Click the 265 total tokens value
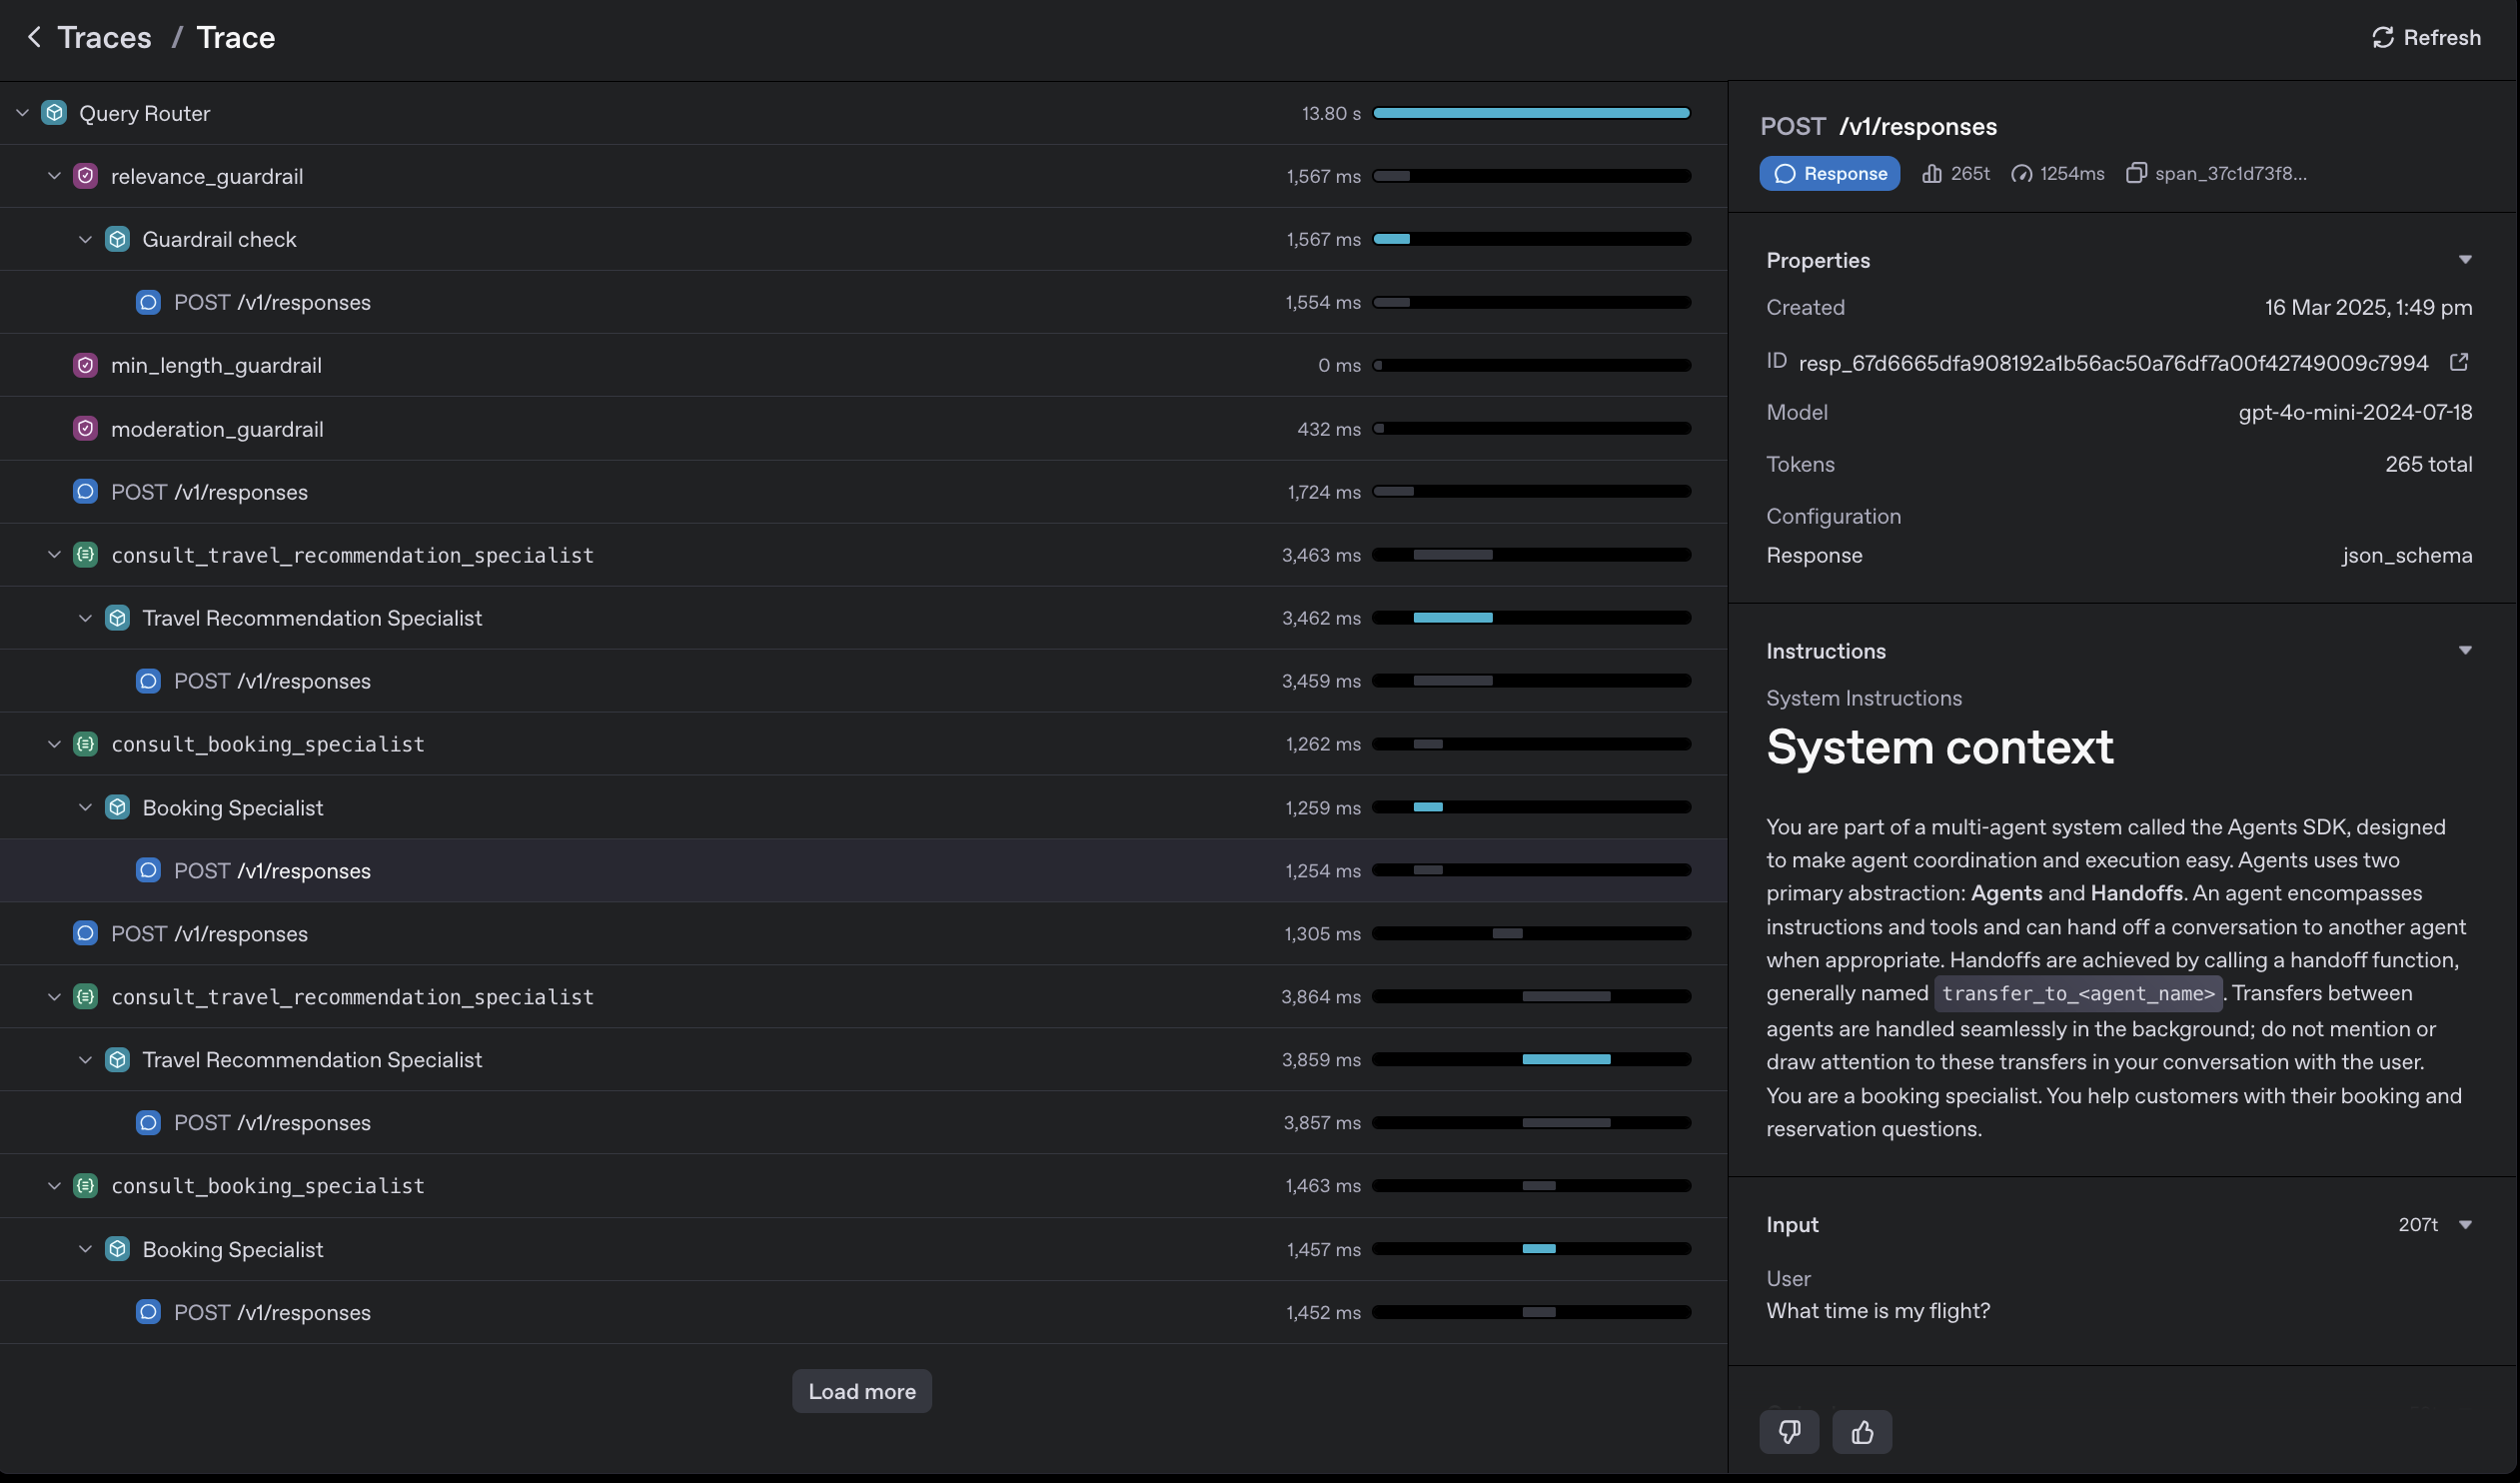Screen dimensions: 2520x1483 pyautogui.click(x=2428, y=464)
